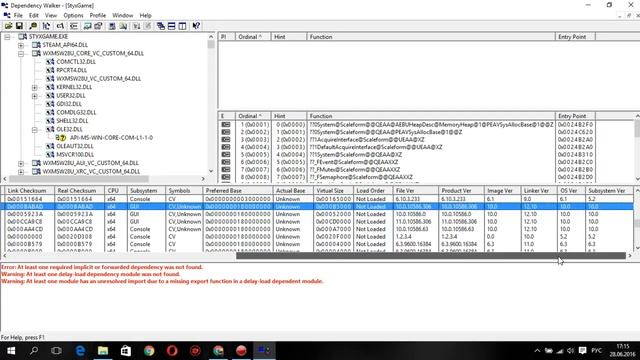The width and height of the screenshot is (640, 360).
Task: Select export function ??1DefaultAcquireInterface@Scaleform@@UEAA@XZ
Action: click(x=376, y=147)
